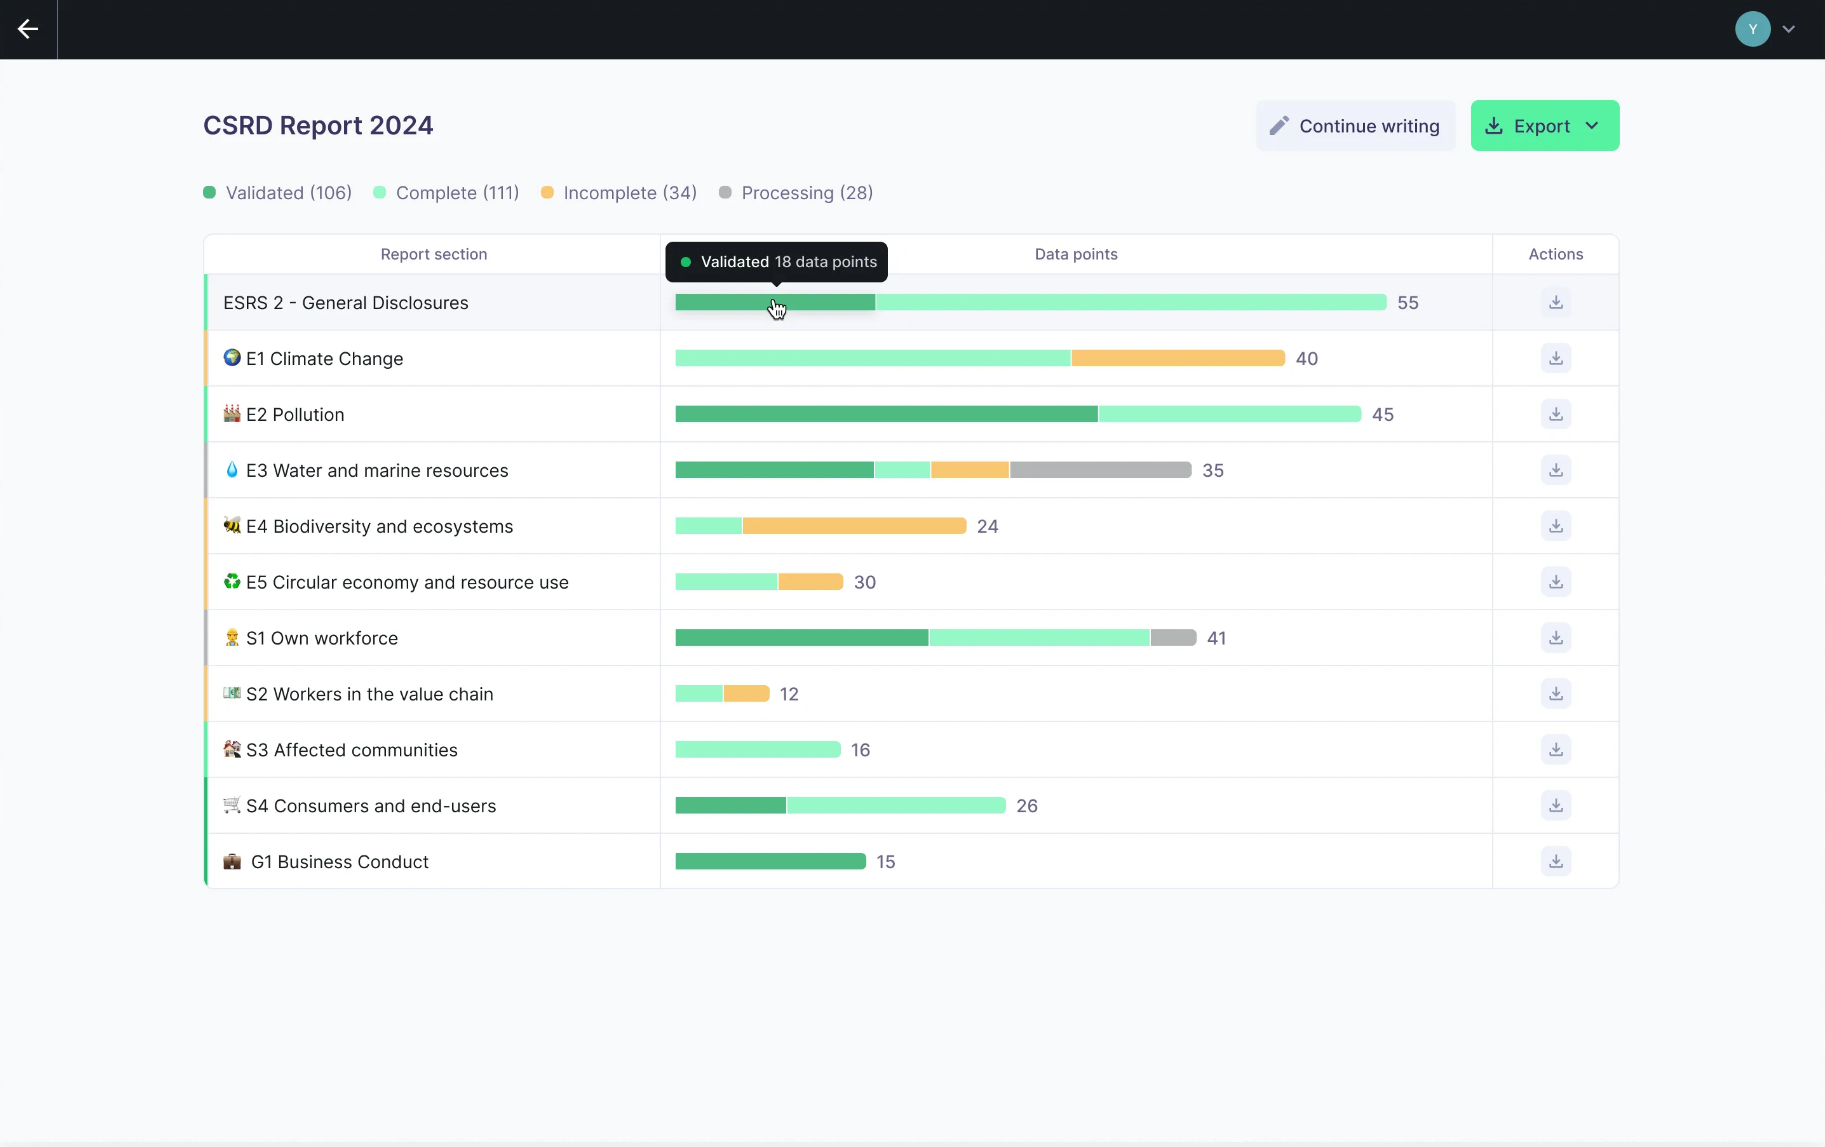
Task: Download the G1 Business Conduct section
Action: click(1555, 862)
